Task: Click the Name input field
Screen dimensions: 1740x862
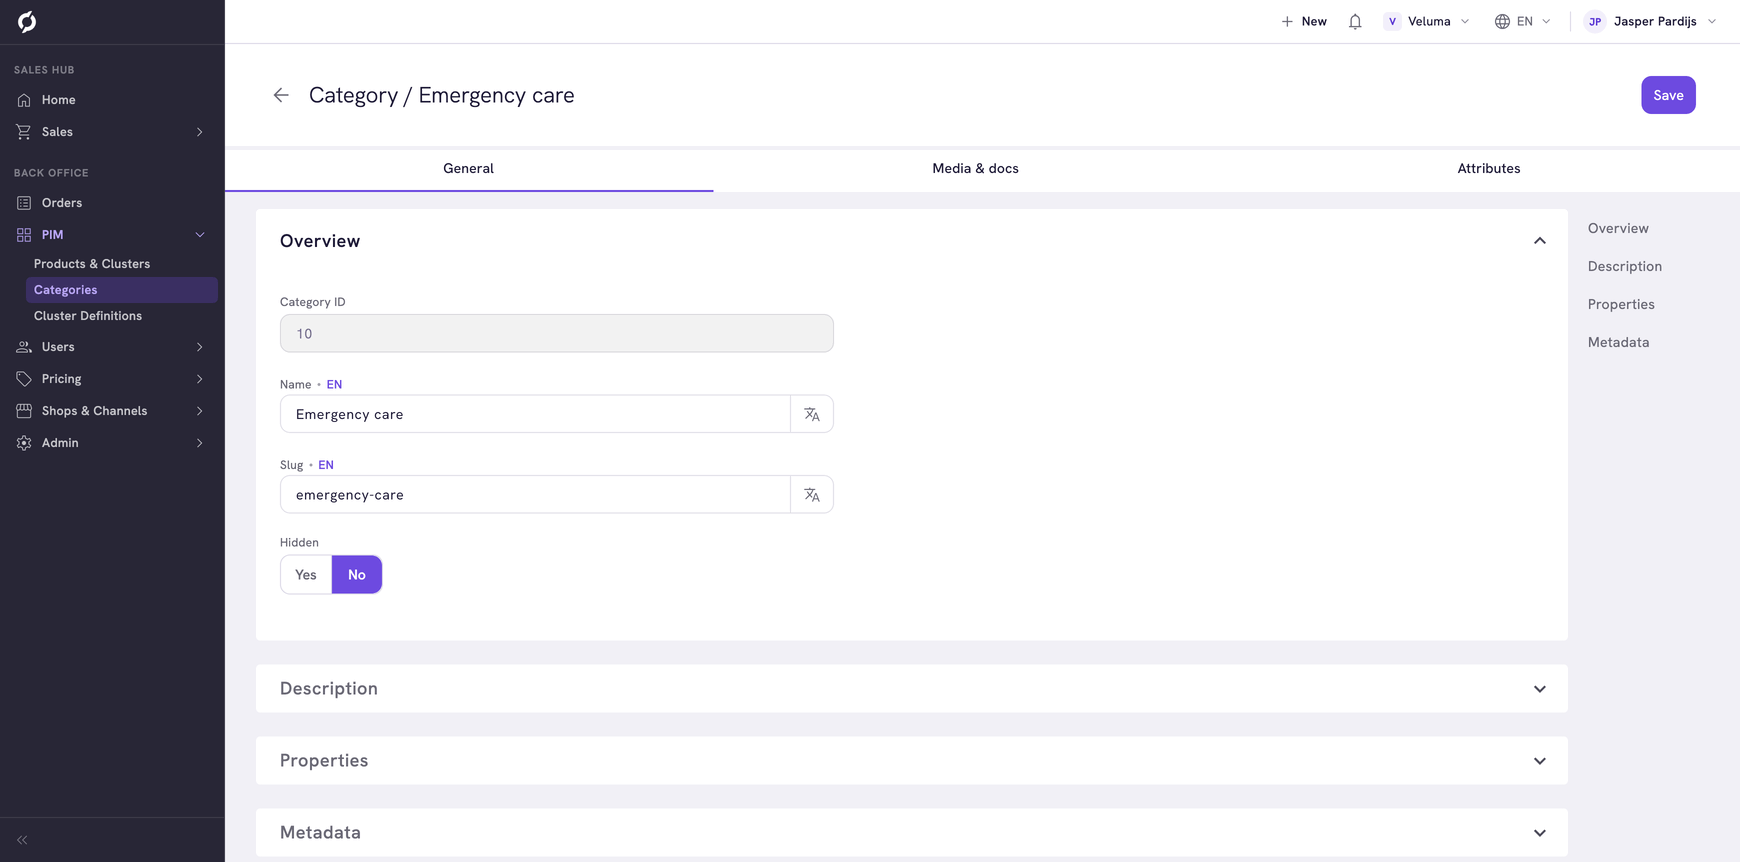Action: point(535,414)
